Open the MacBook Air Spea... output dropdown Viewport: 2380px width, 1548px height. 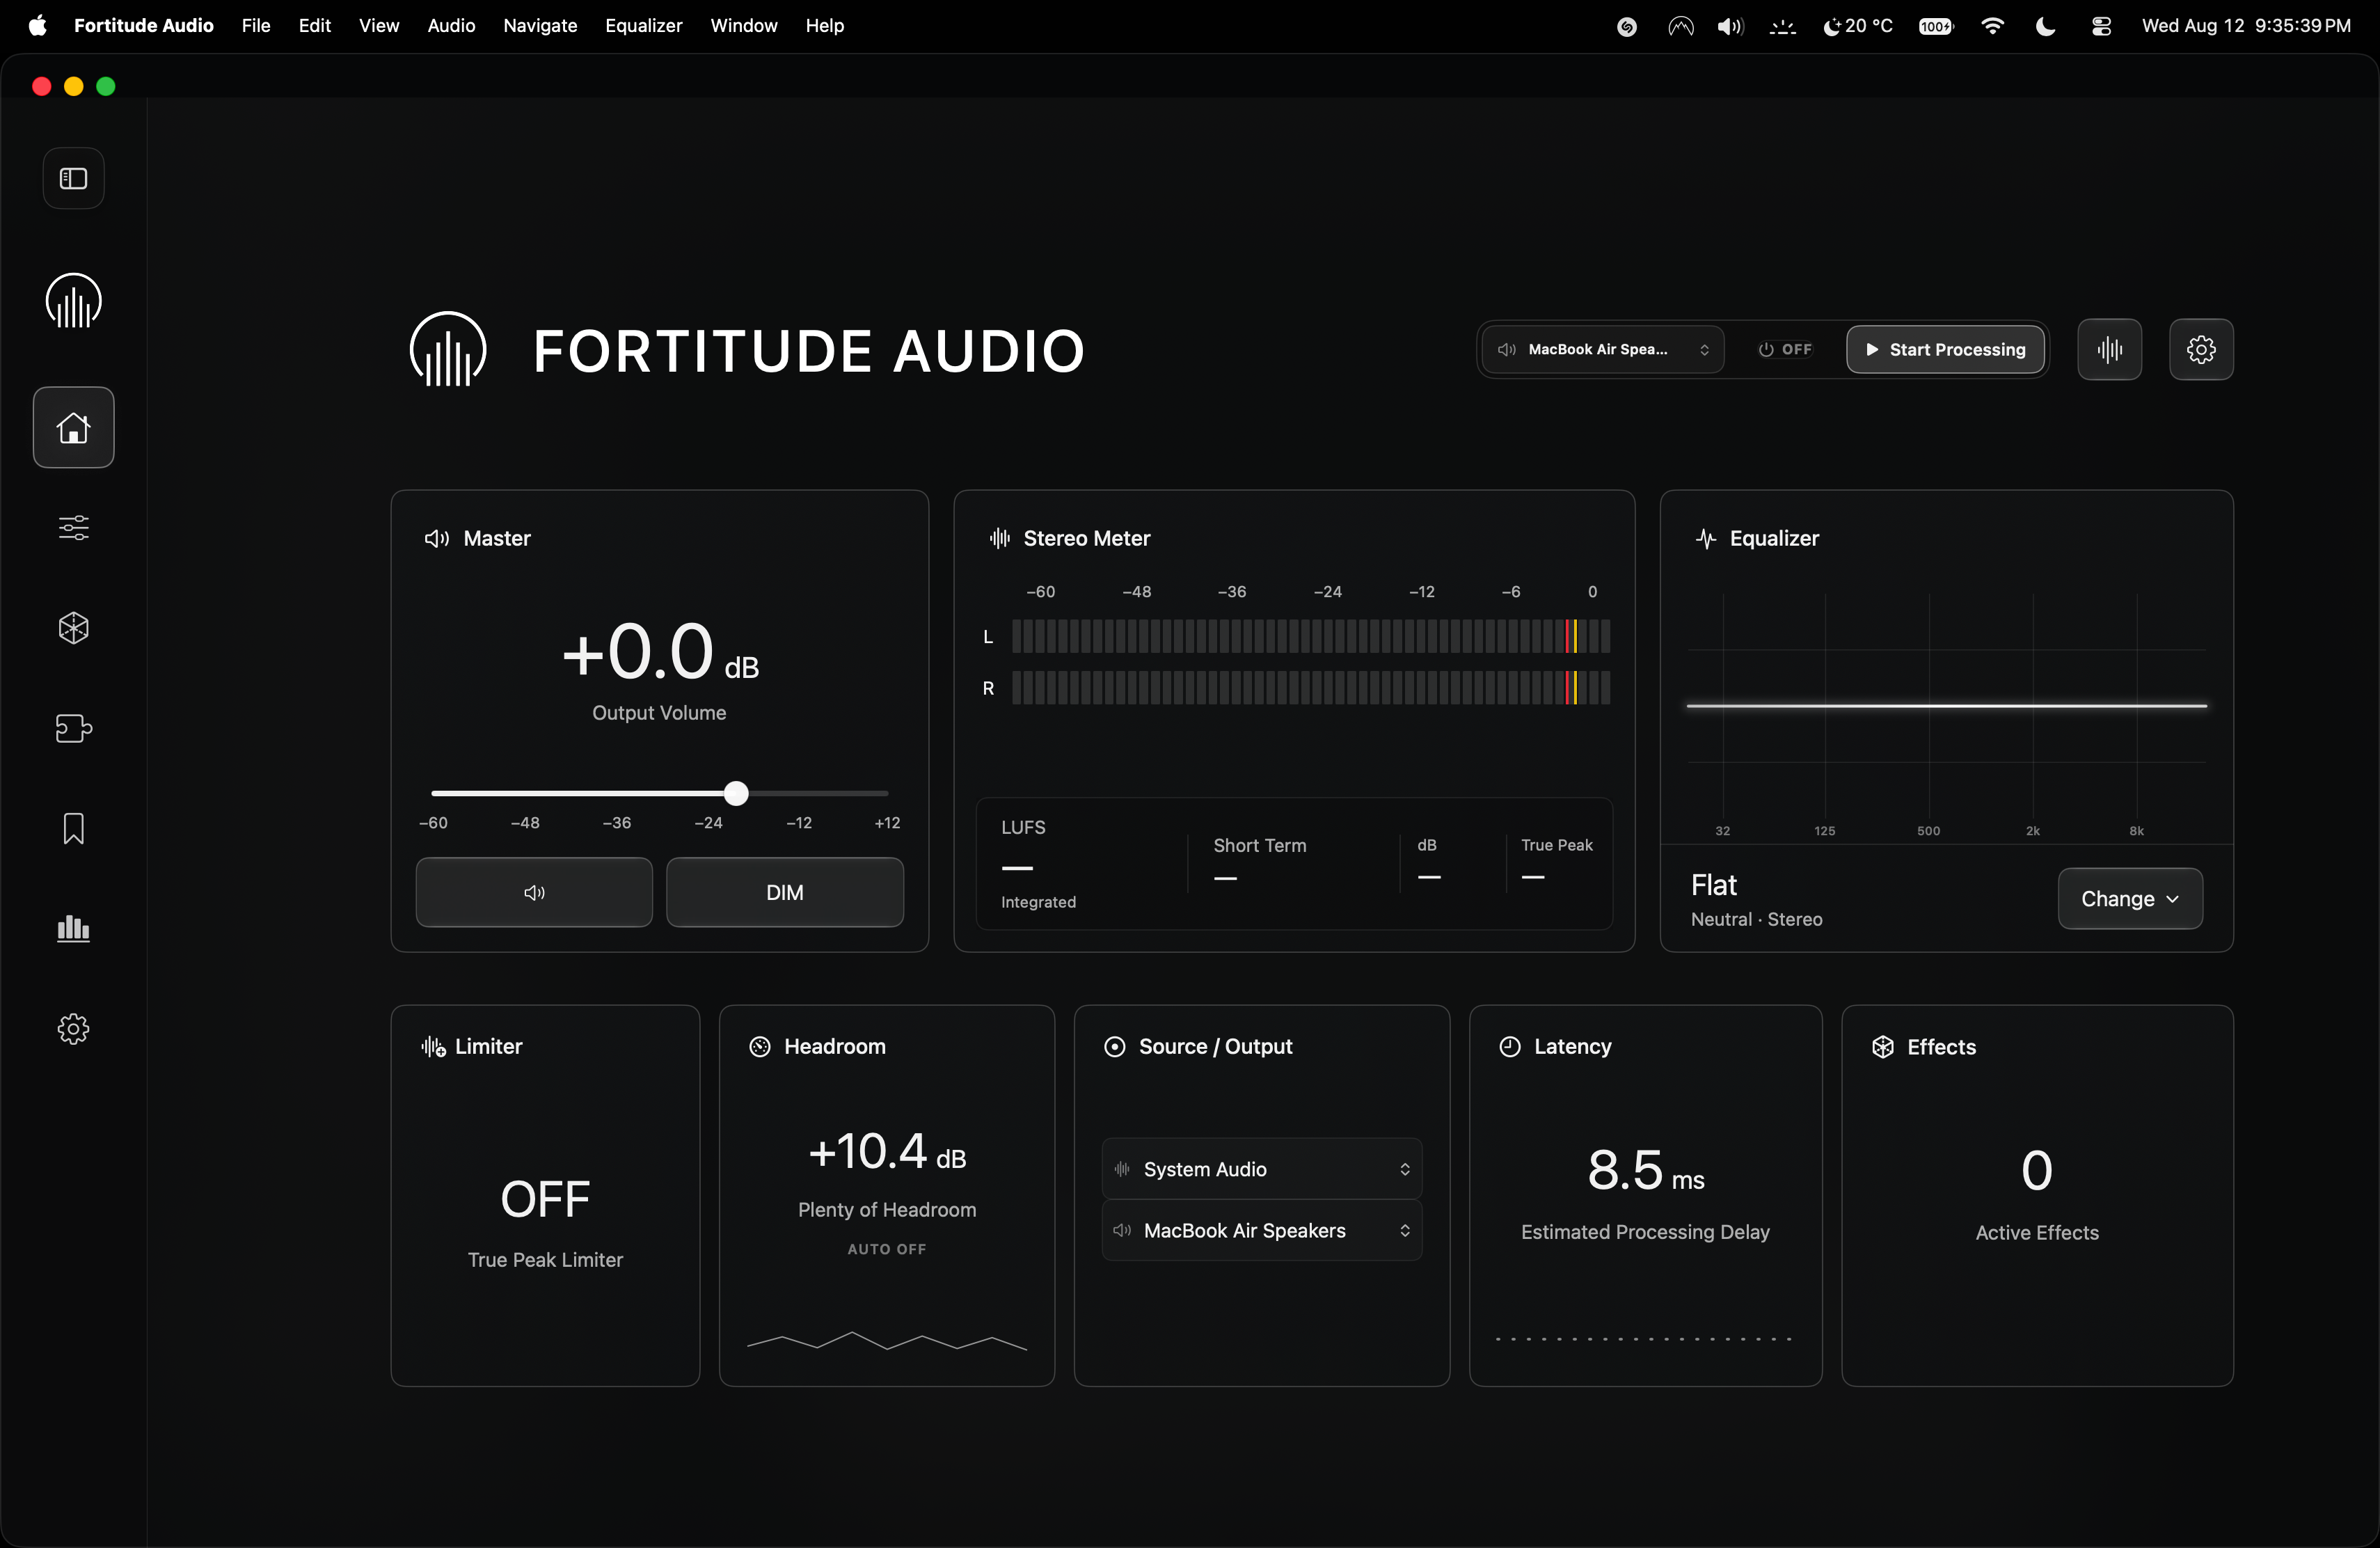[1603, 349]
